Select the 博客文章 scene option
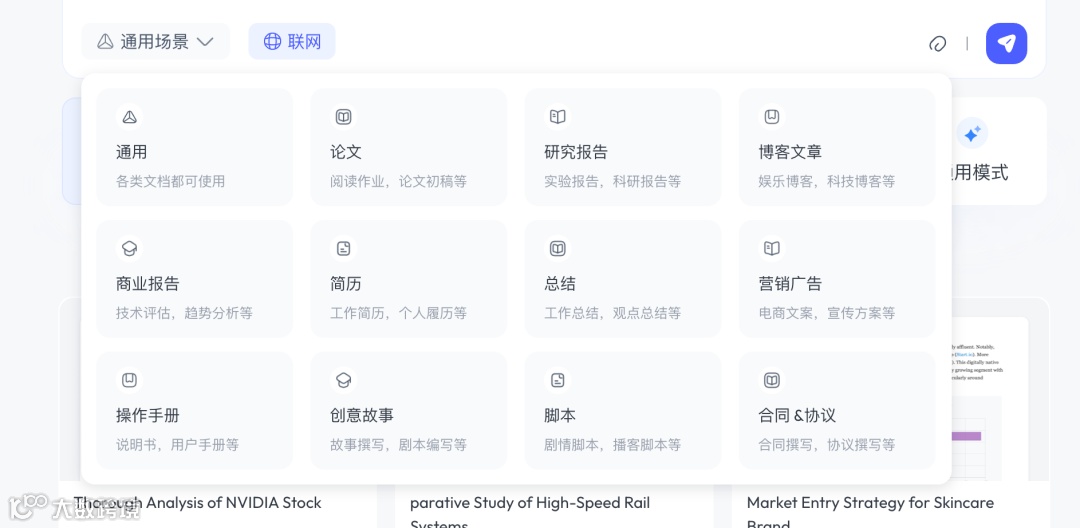1080x528 pixels. (x=837, y=147)
